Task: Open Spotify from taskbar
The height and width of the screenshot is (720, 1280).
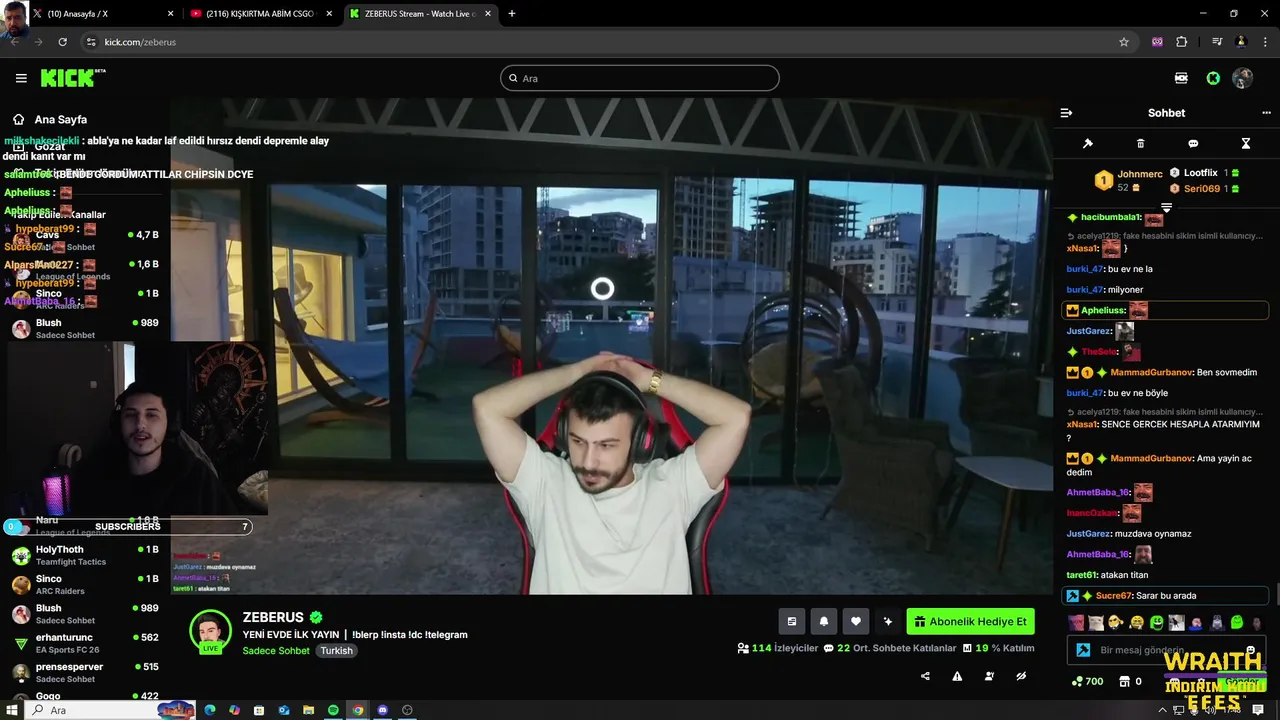Action: click(x=333, y=710)
